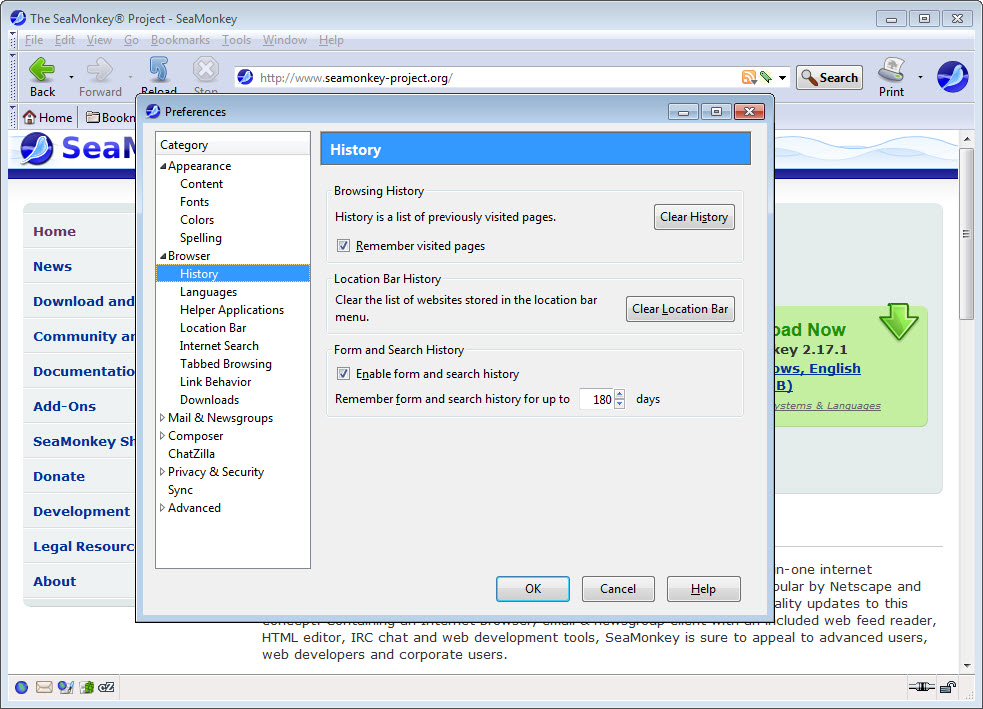This screenshot has height=709, width=983.
Task: Click the Print toolbar icon
Action: tap(891, 70)
